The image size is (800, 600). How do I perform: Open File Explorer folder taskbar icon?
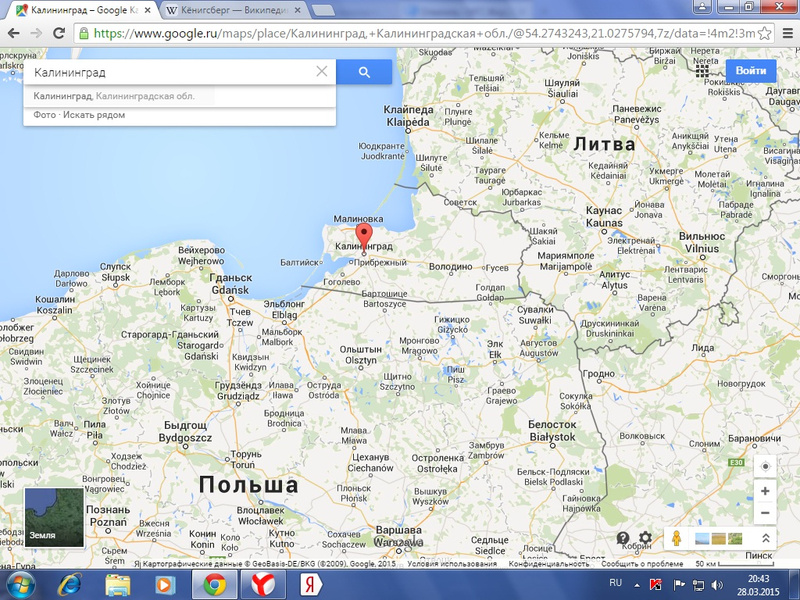click(x=118, y=585)
